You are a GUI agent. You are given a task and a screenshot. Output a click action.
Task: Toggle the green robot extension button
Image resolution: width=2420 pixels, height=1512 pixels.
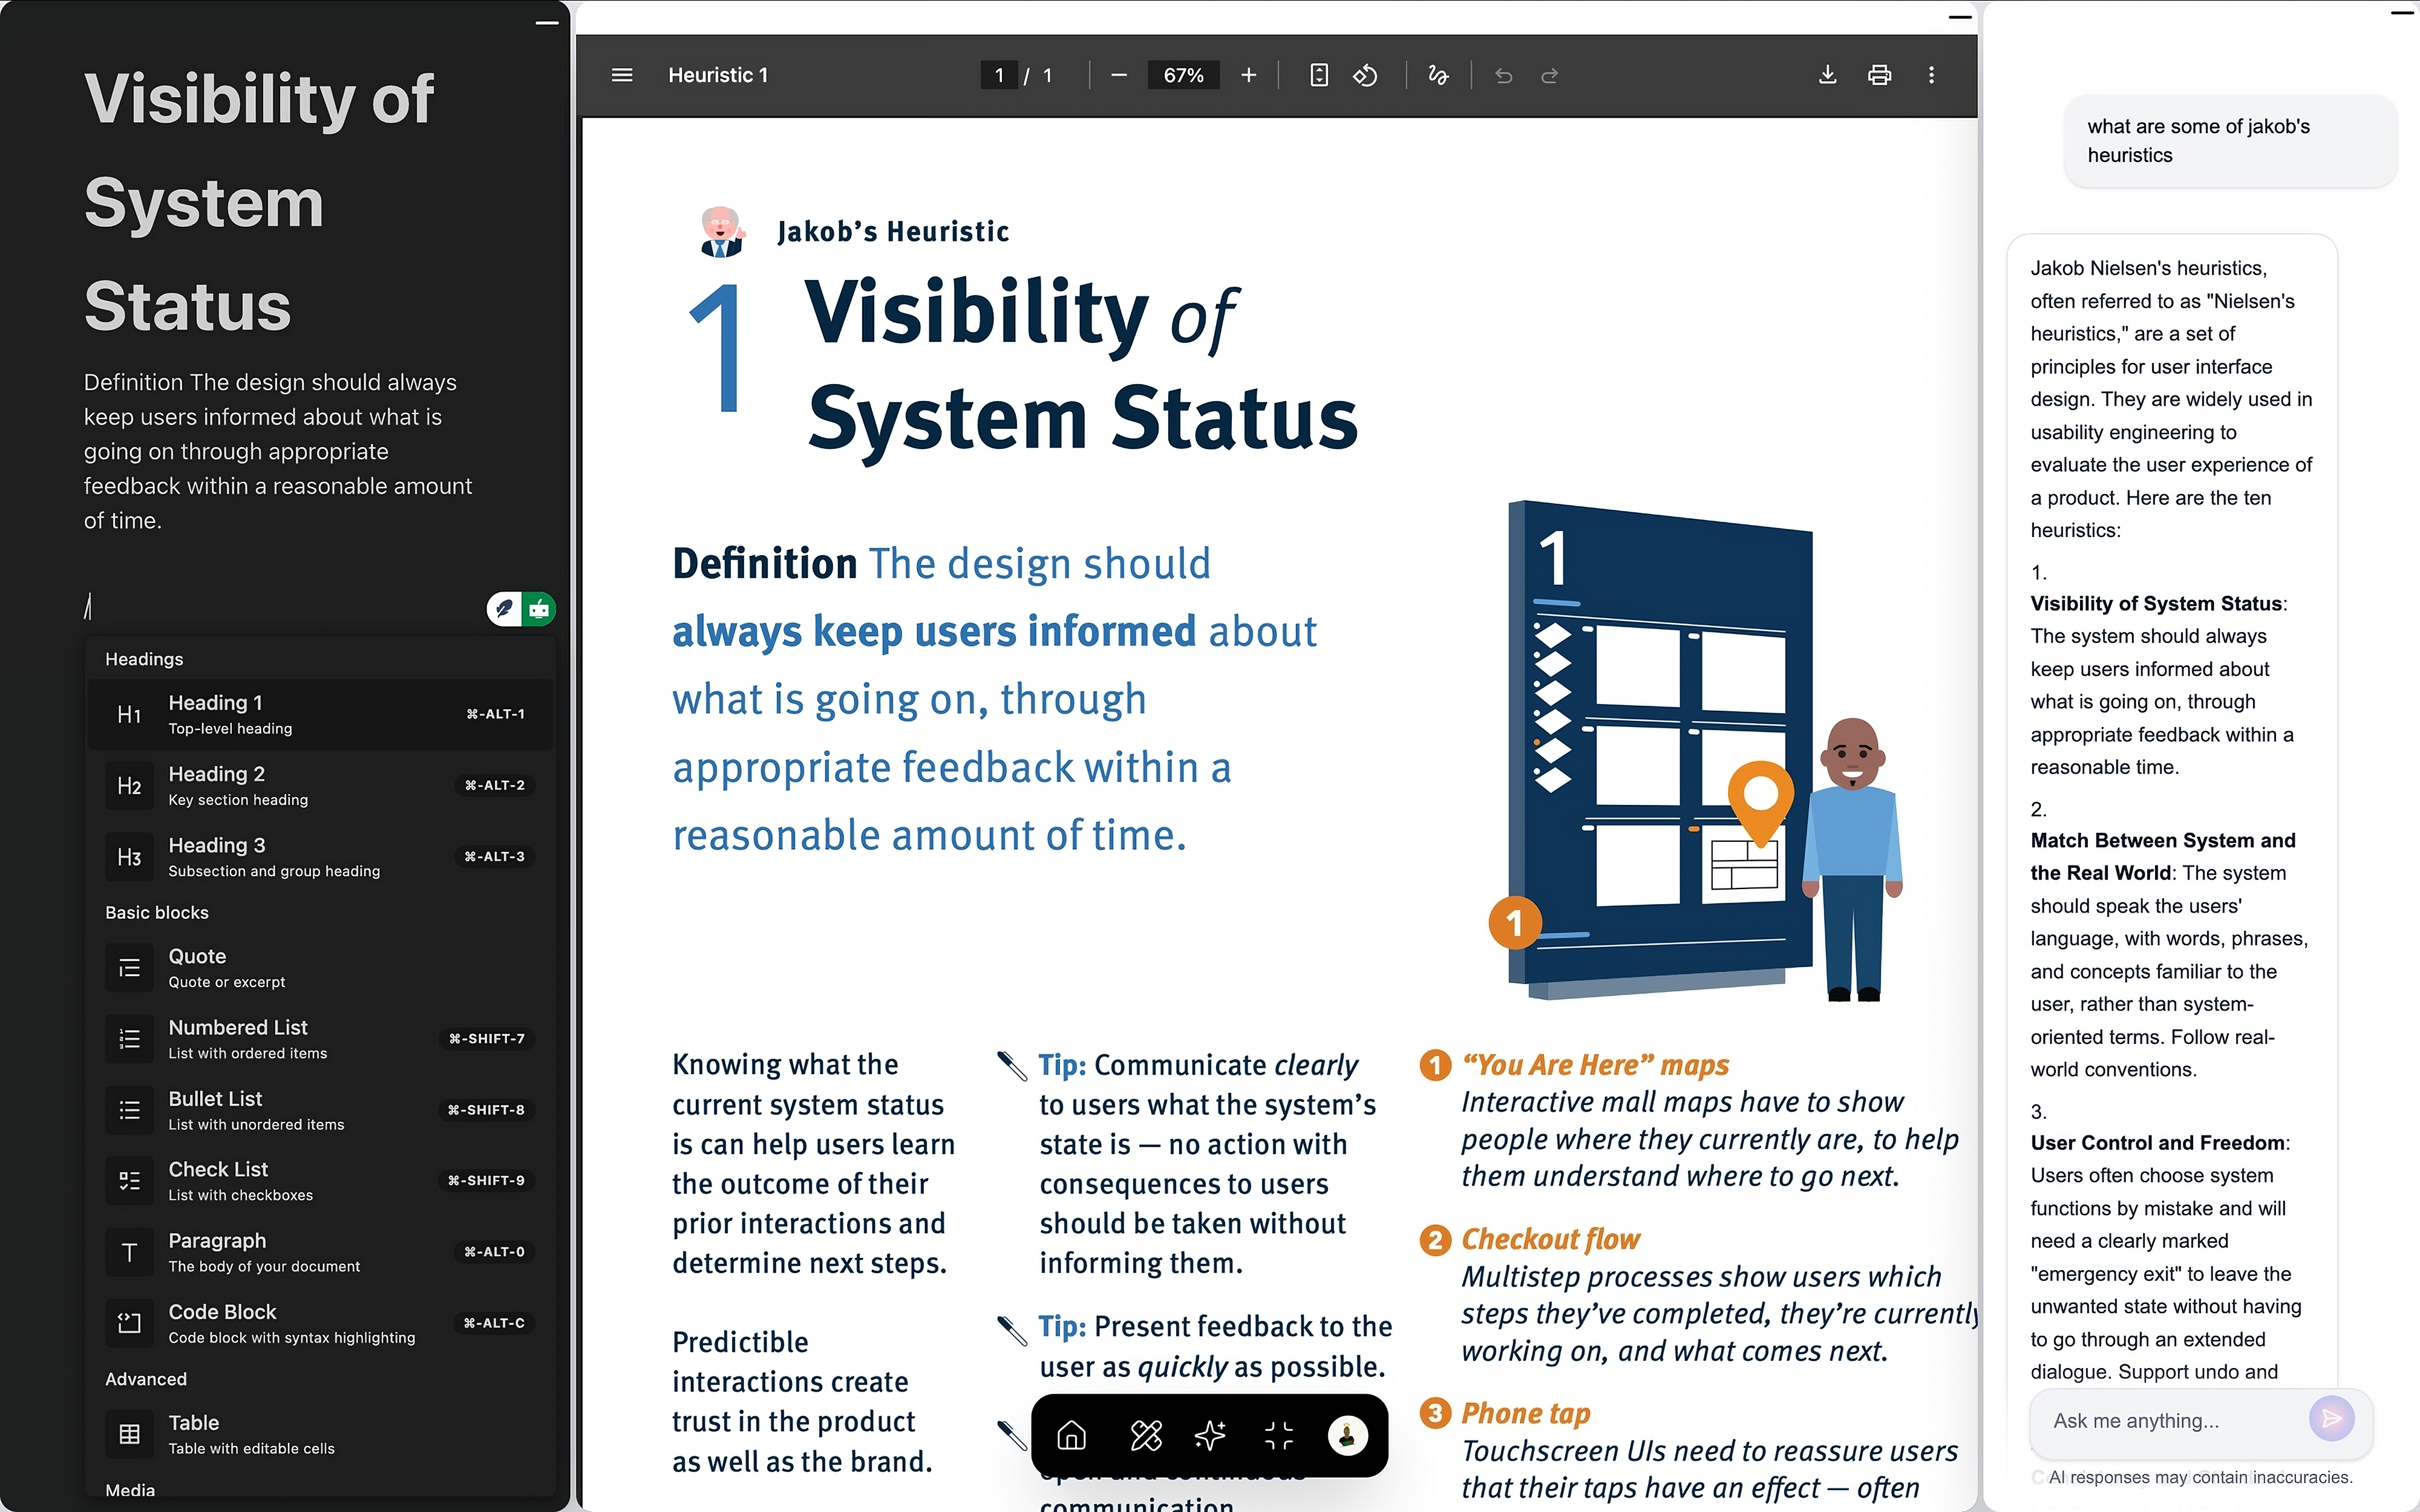point(539,608)
